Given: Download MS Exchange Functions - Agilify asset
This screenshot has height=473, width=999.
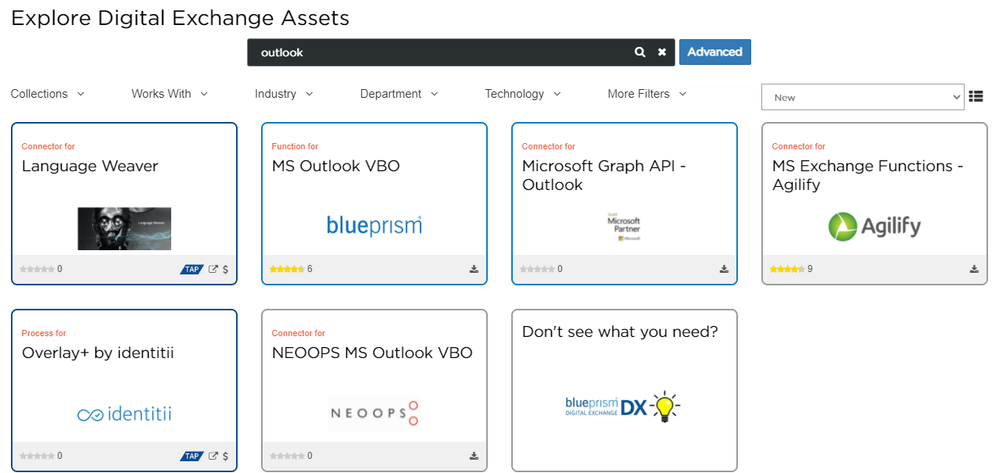Looking at the screenshot, I should pos(974,269).
